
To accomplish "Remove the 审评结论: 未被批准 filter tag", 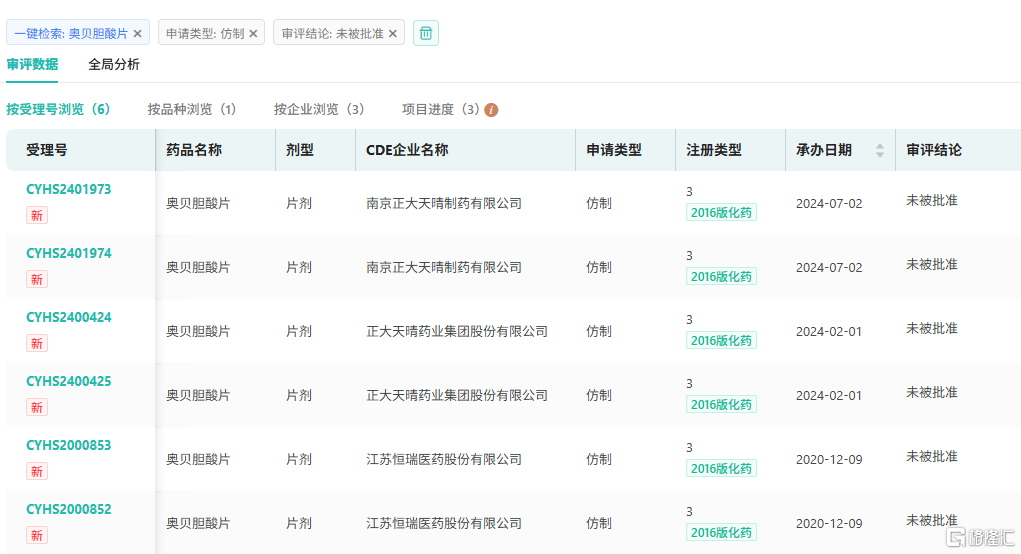I will [x=393, y=33].
